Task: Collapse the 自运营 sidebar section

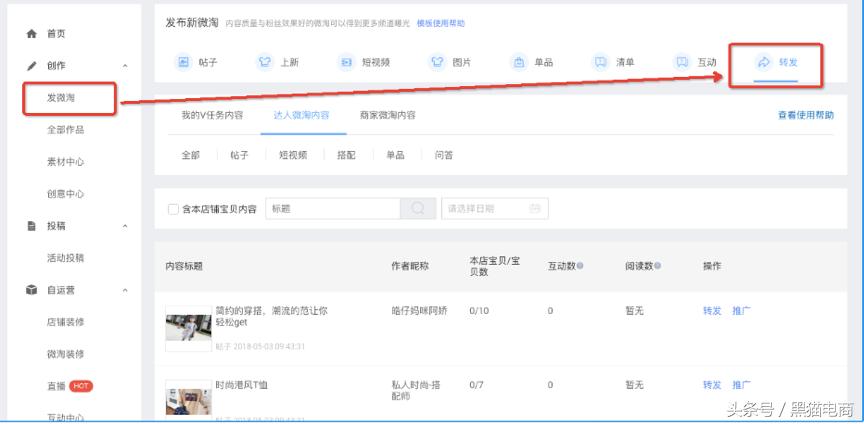Action: [125, 290]
